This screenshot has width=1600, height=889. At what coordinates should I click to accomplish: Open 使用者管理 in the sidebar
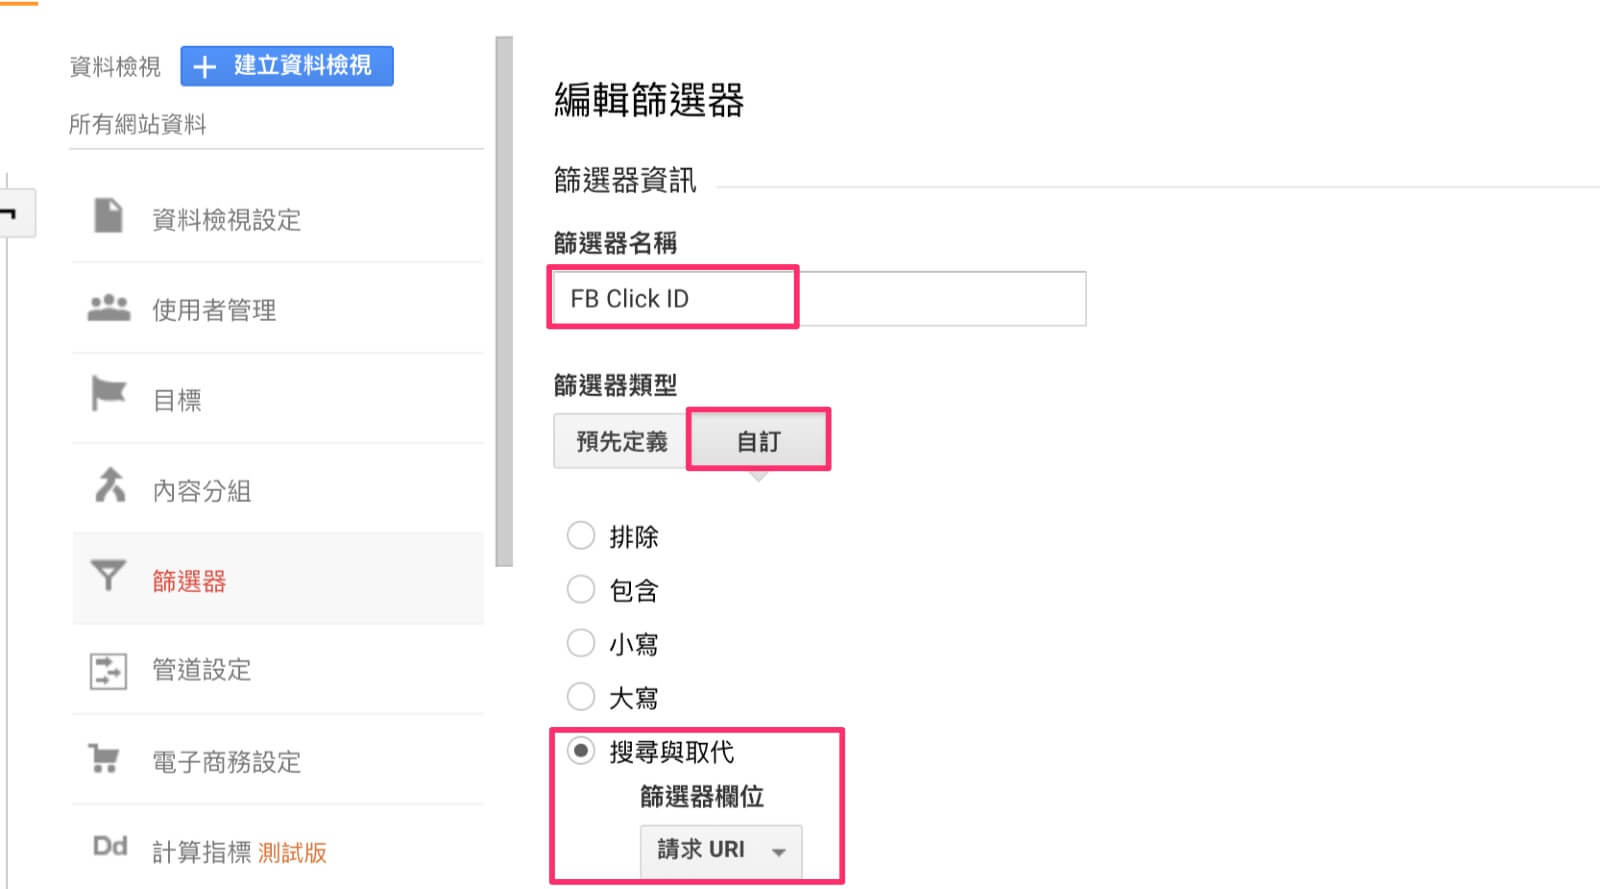214,310
